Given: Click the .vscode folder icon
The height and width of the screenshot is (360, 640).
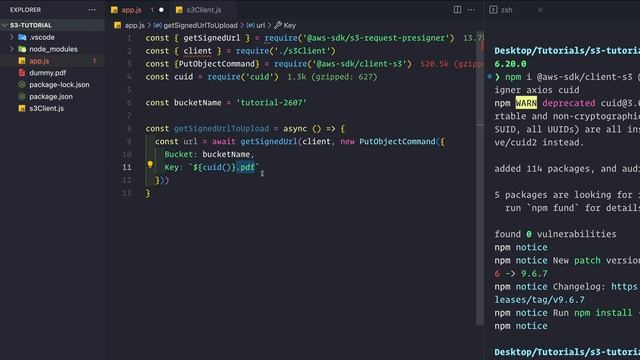Looking at the screenshot, I should tap(22, 37).
